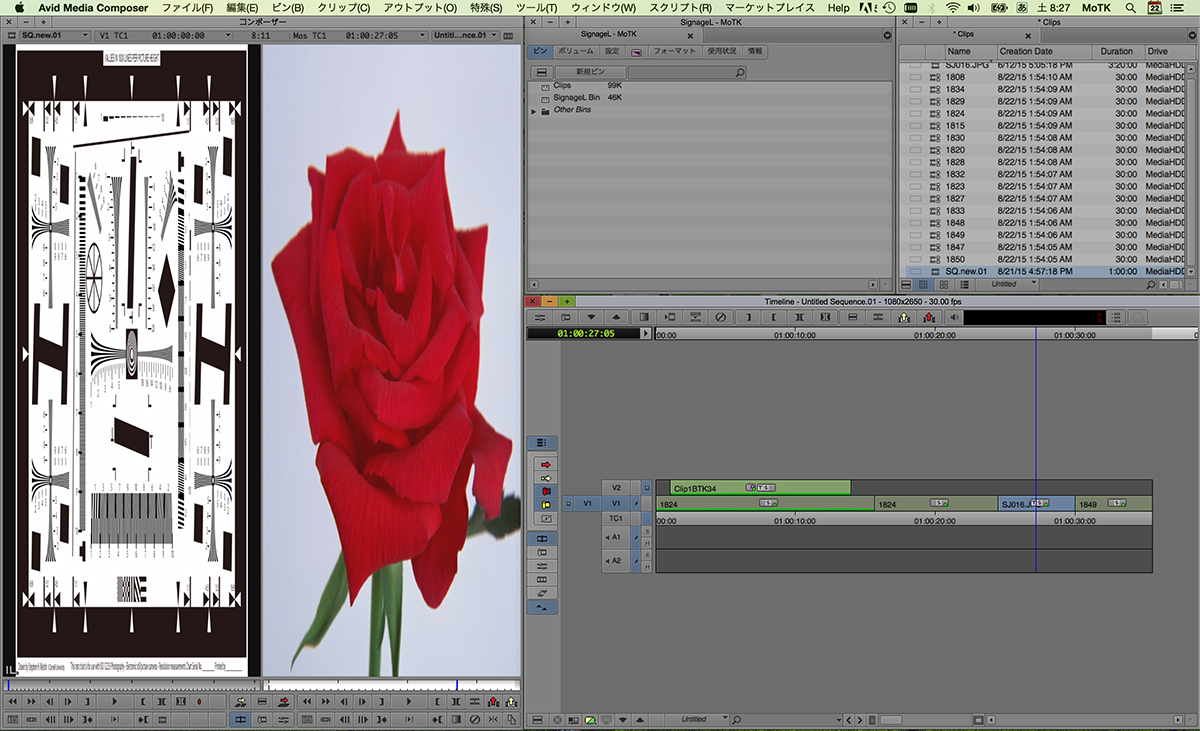Open the Wi-Fi status menu
This screenshot has width=1200, height=731.
coord(953,7)
